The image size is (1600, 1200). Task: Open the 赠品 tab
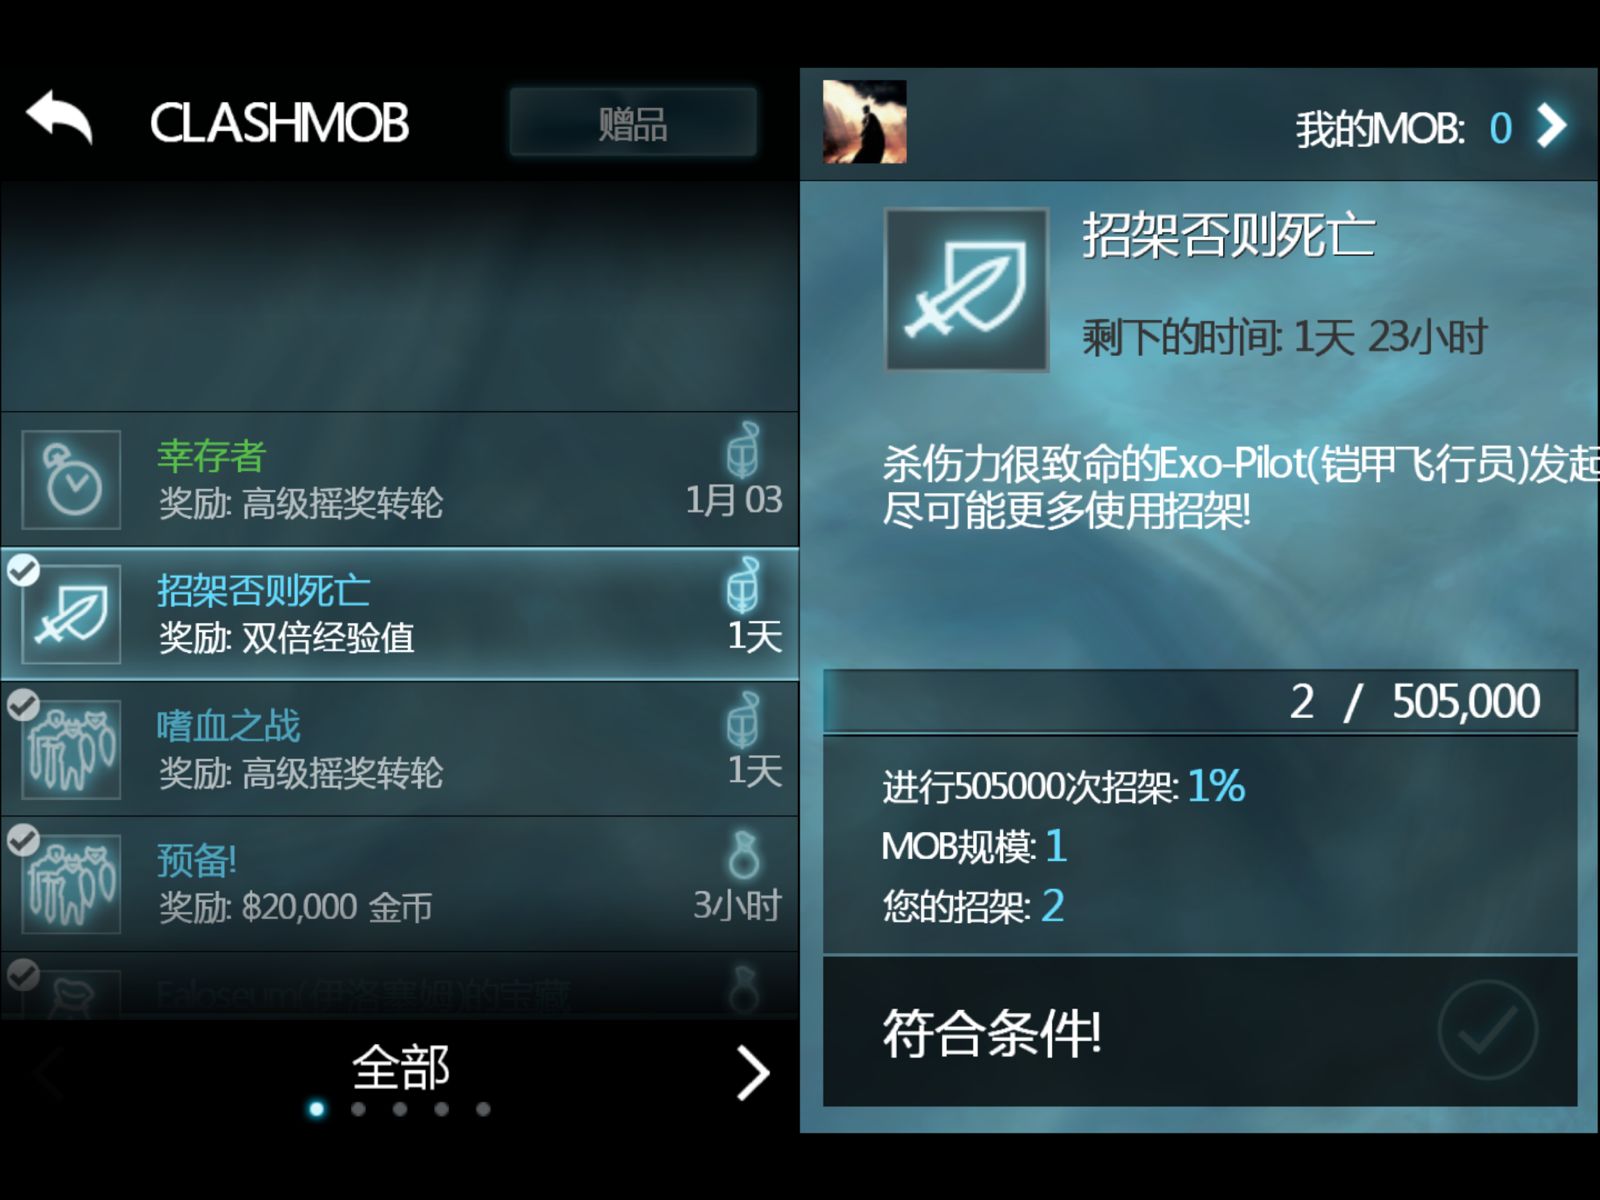pos(633,122)
